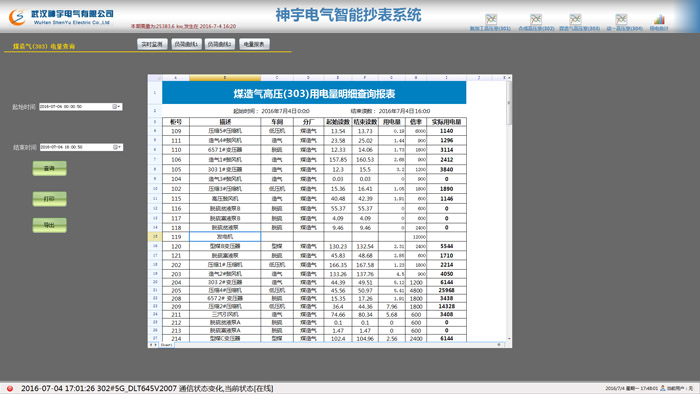Click the red status indicator in status bar

point(10,388)
